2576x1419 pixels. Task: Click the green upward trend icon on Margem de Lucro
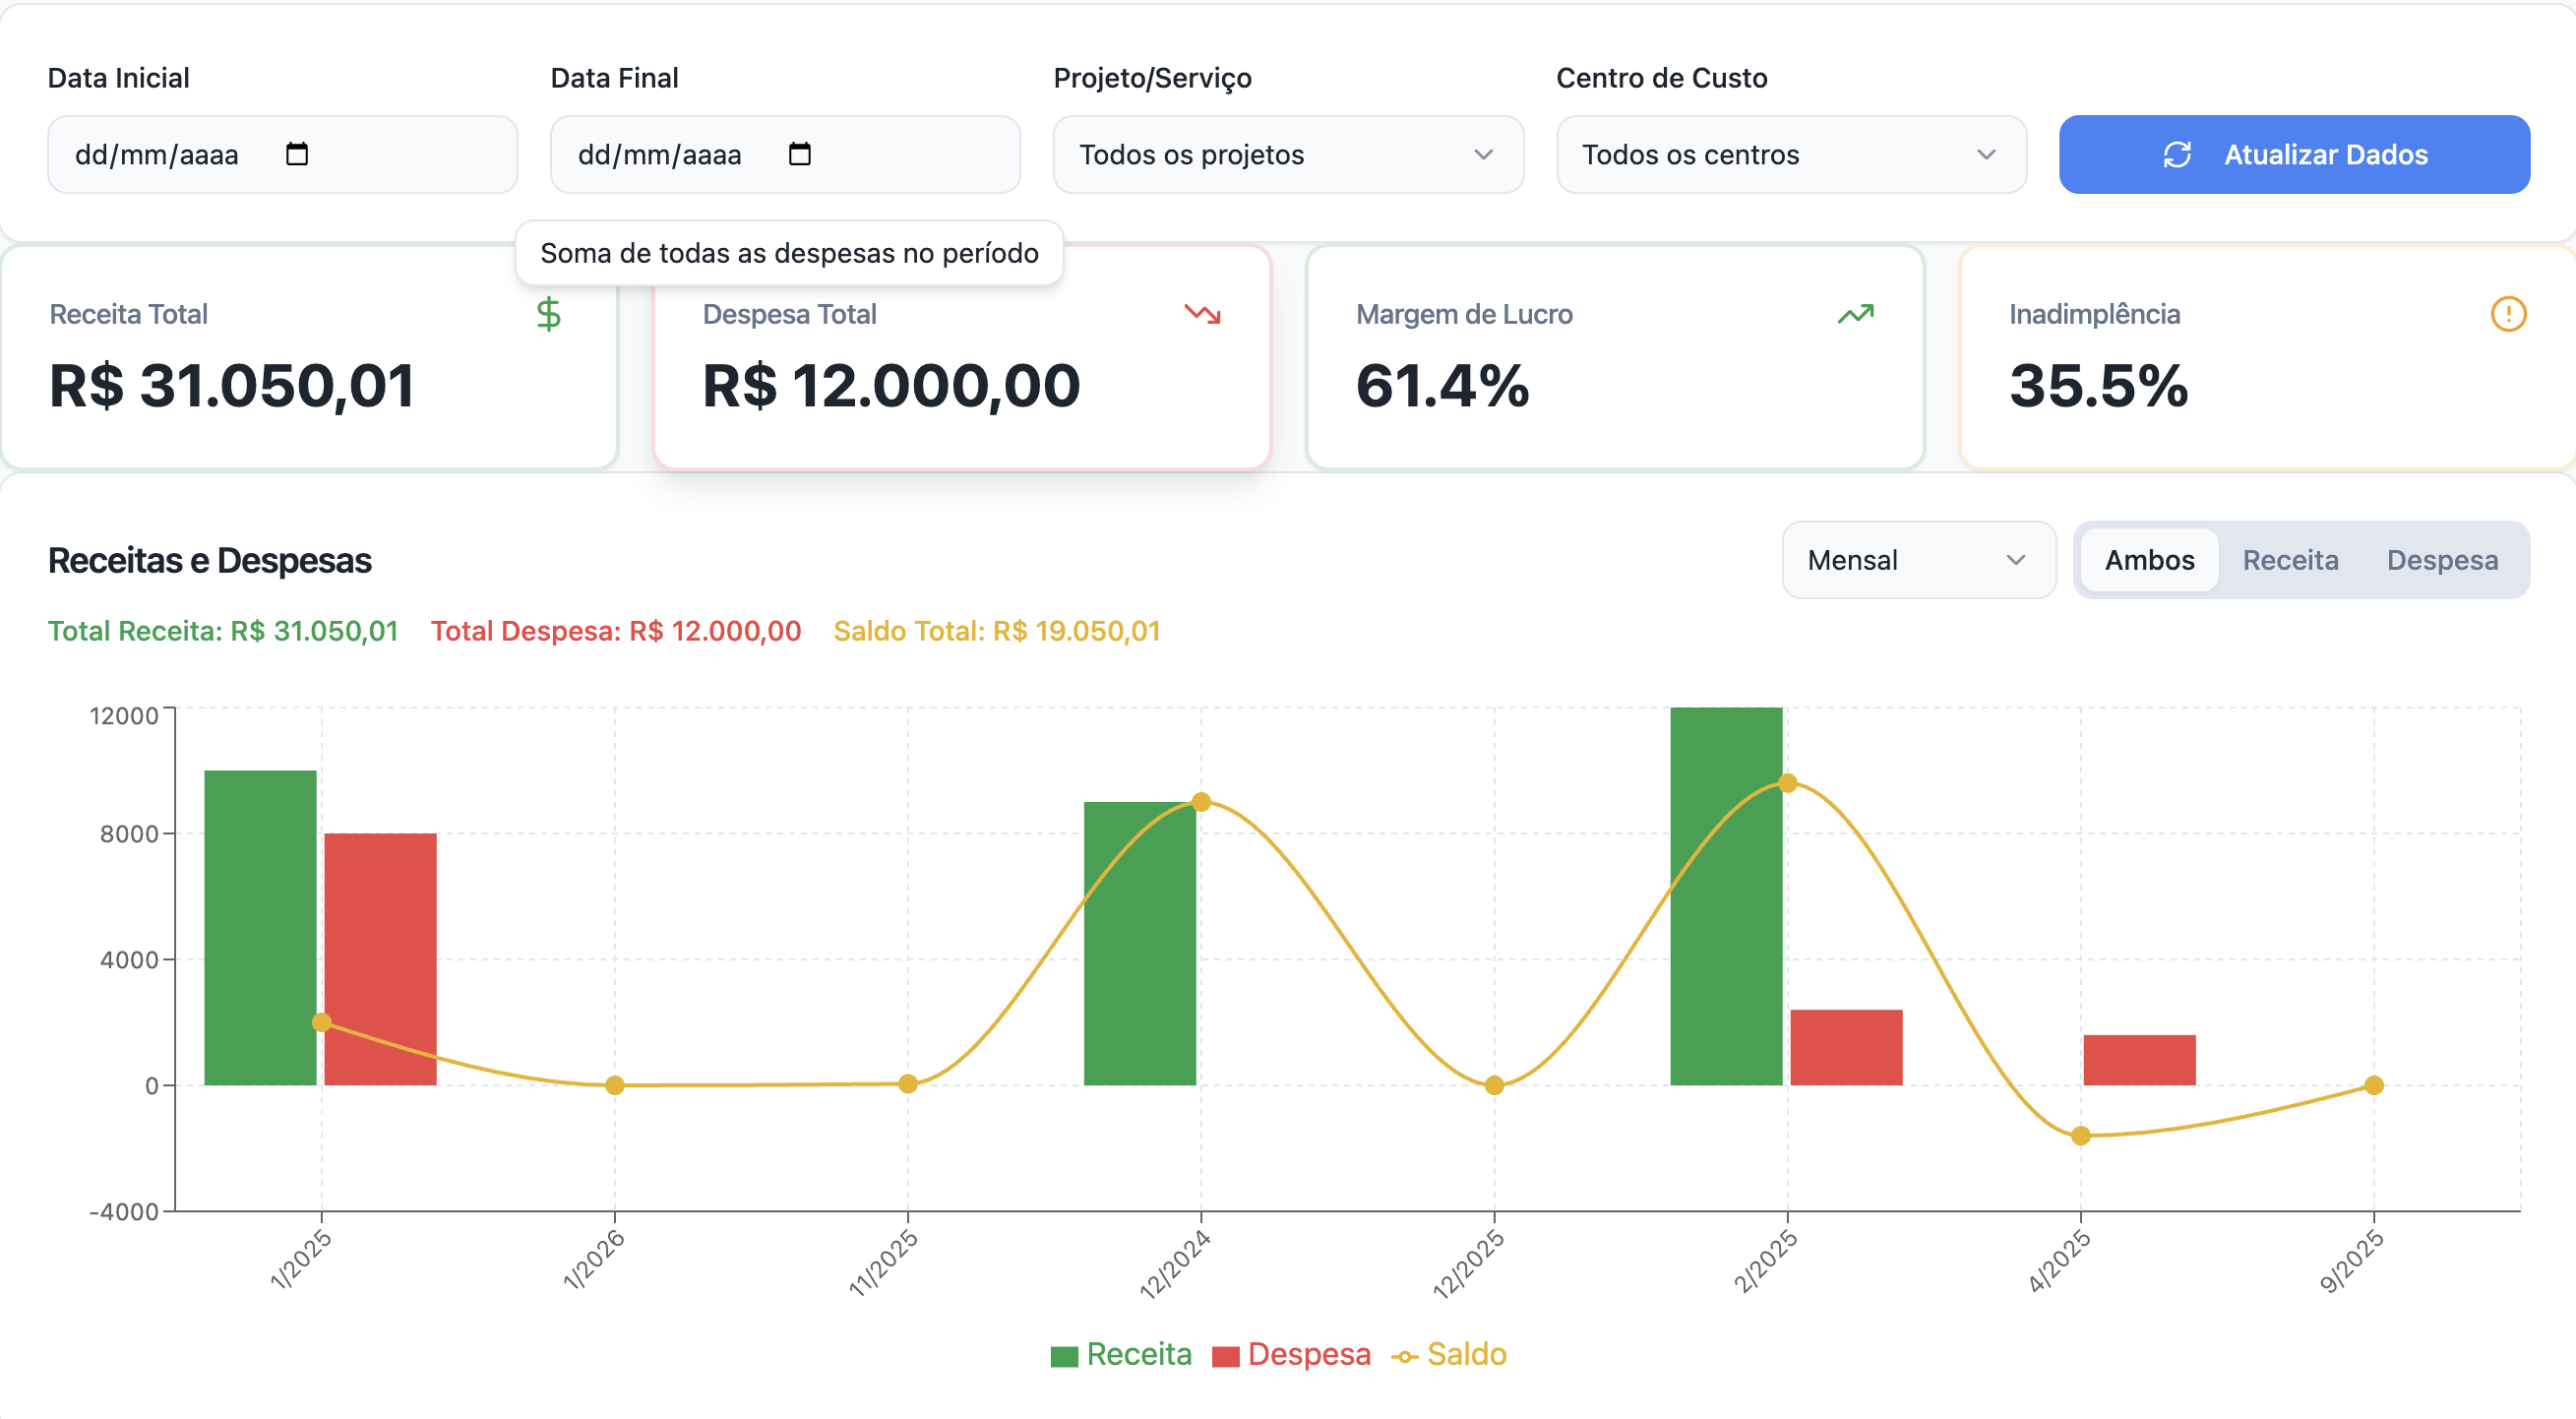point(1855,313)
